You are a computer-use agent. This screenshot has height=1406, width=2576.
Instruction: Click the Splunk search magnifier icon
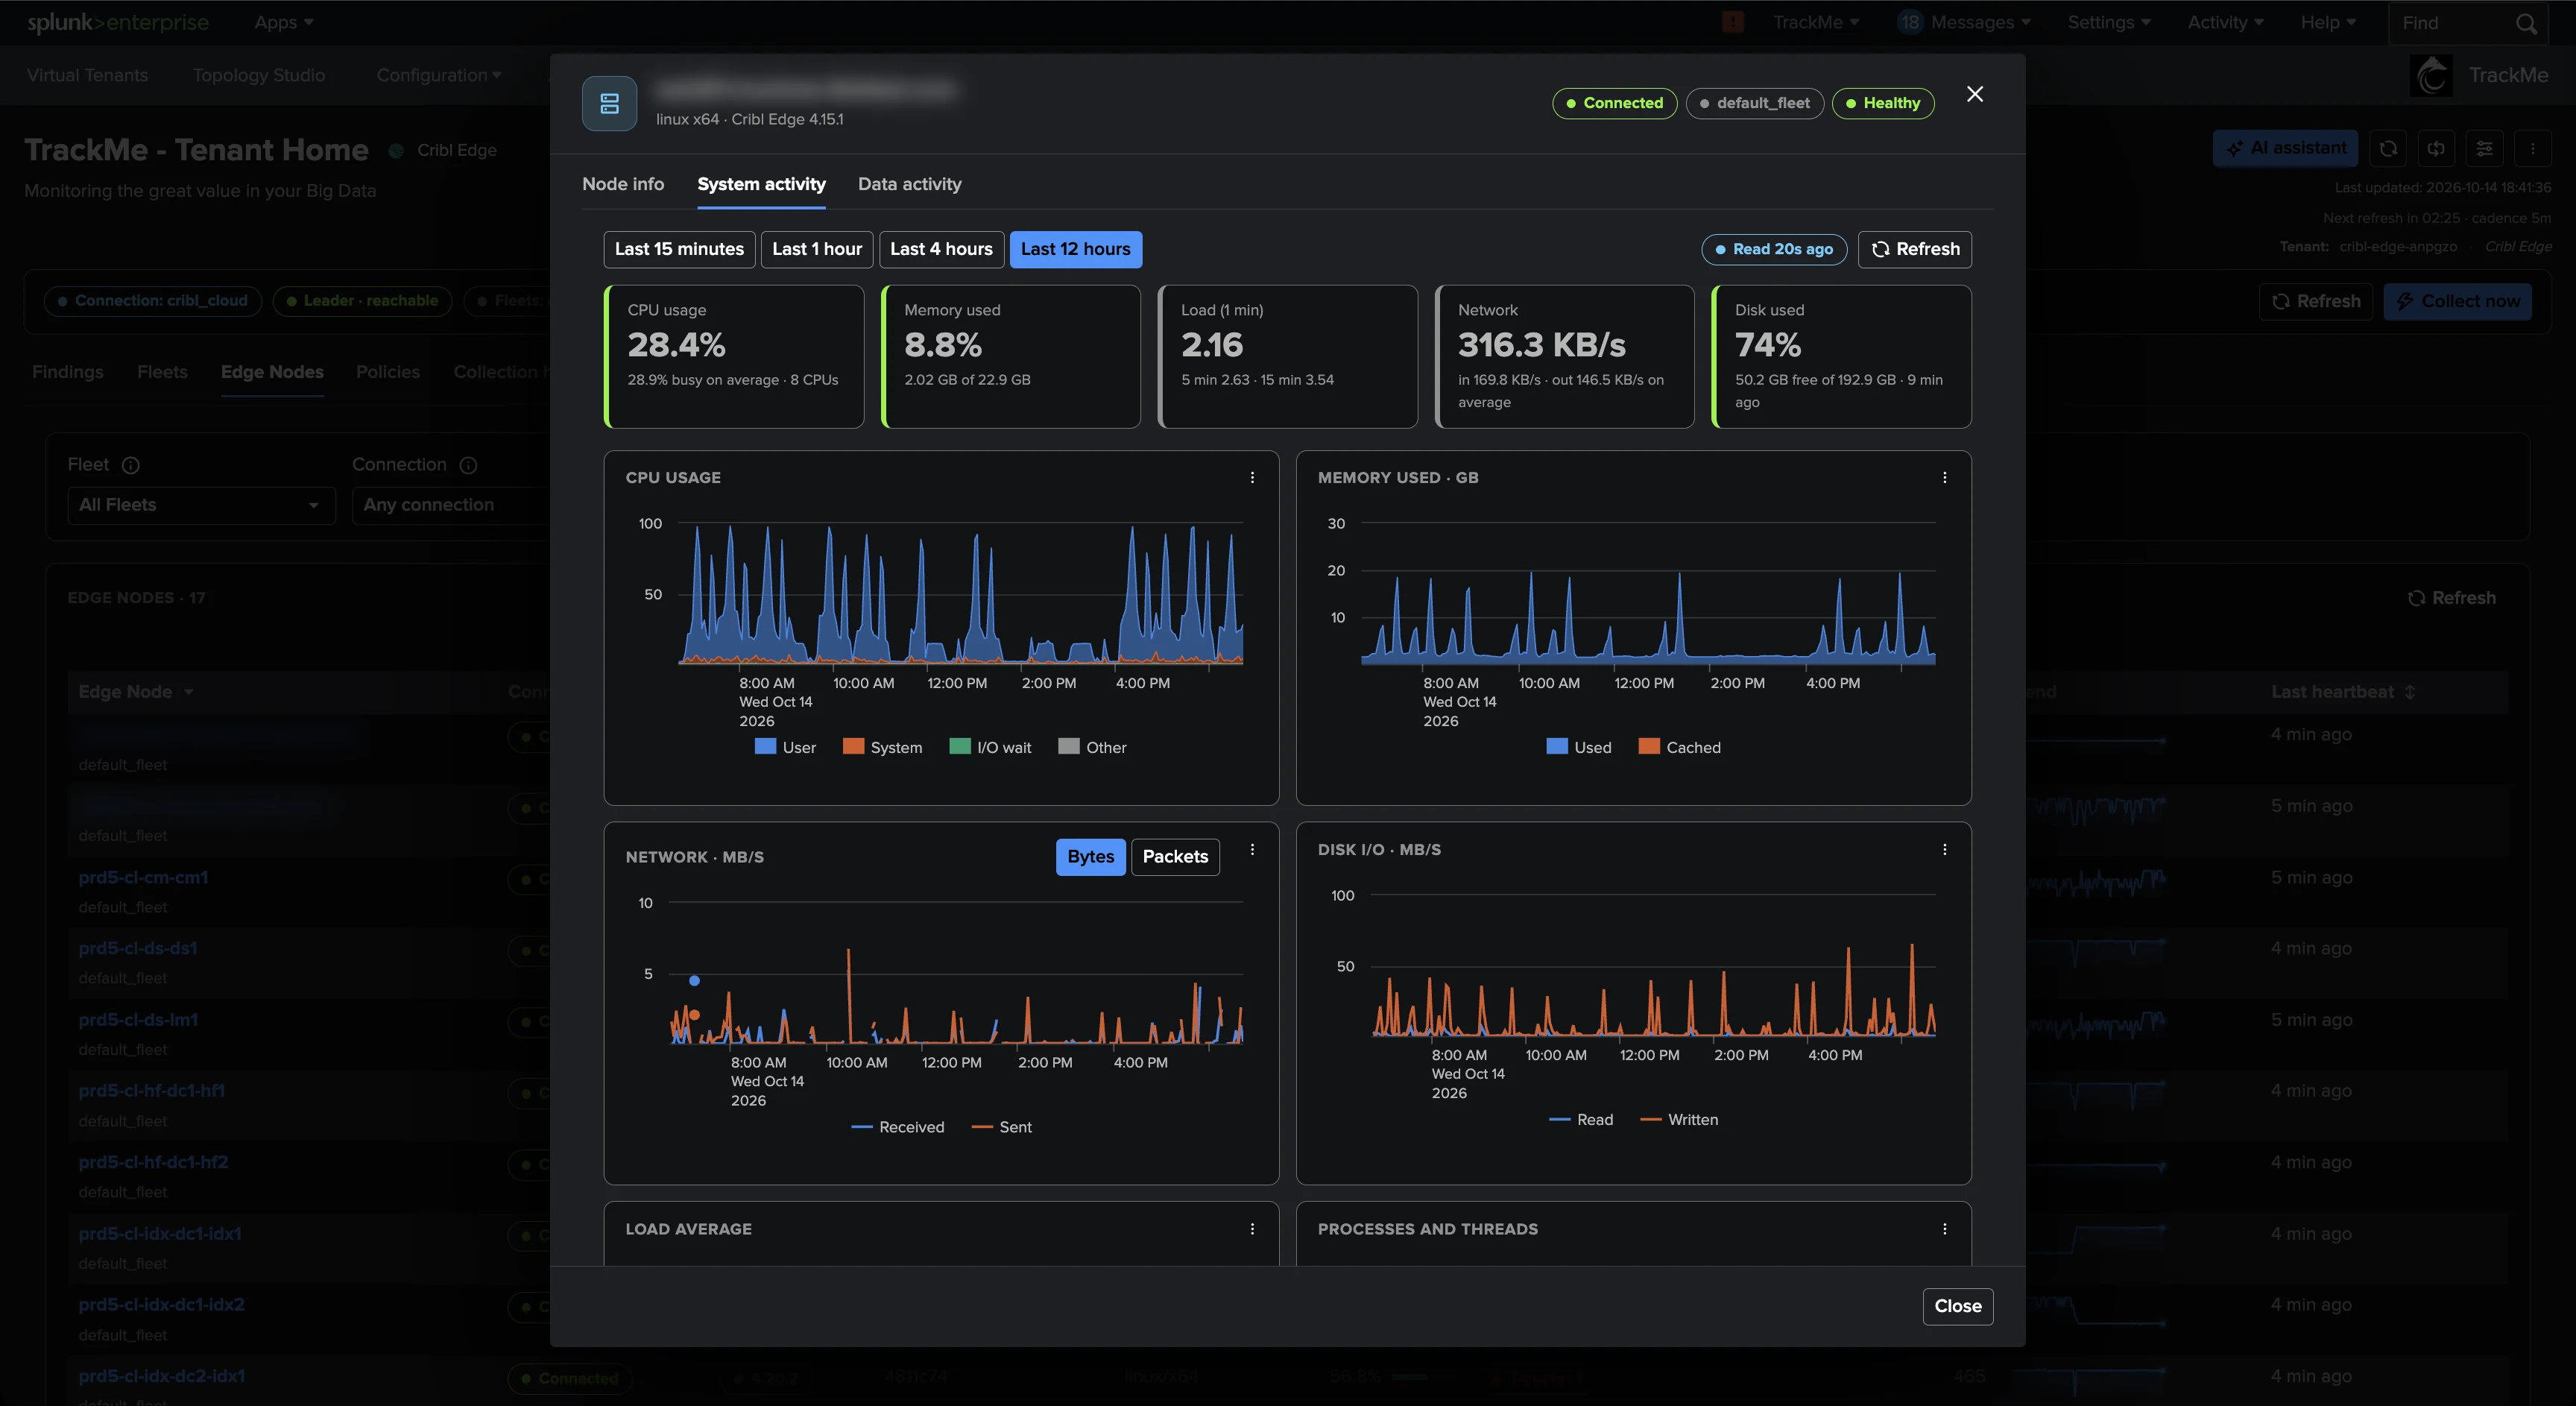point(2526,23)
